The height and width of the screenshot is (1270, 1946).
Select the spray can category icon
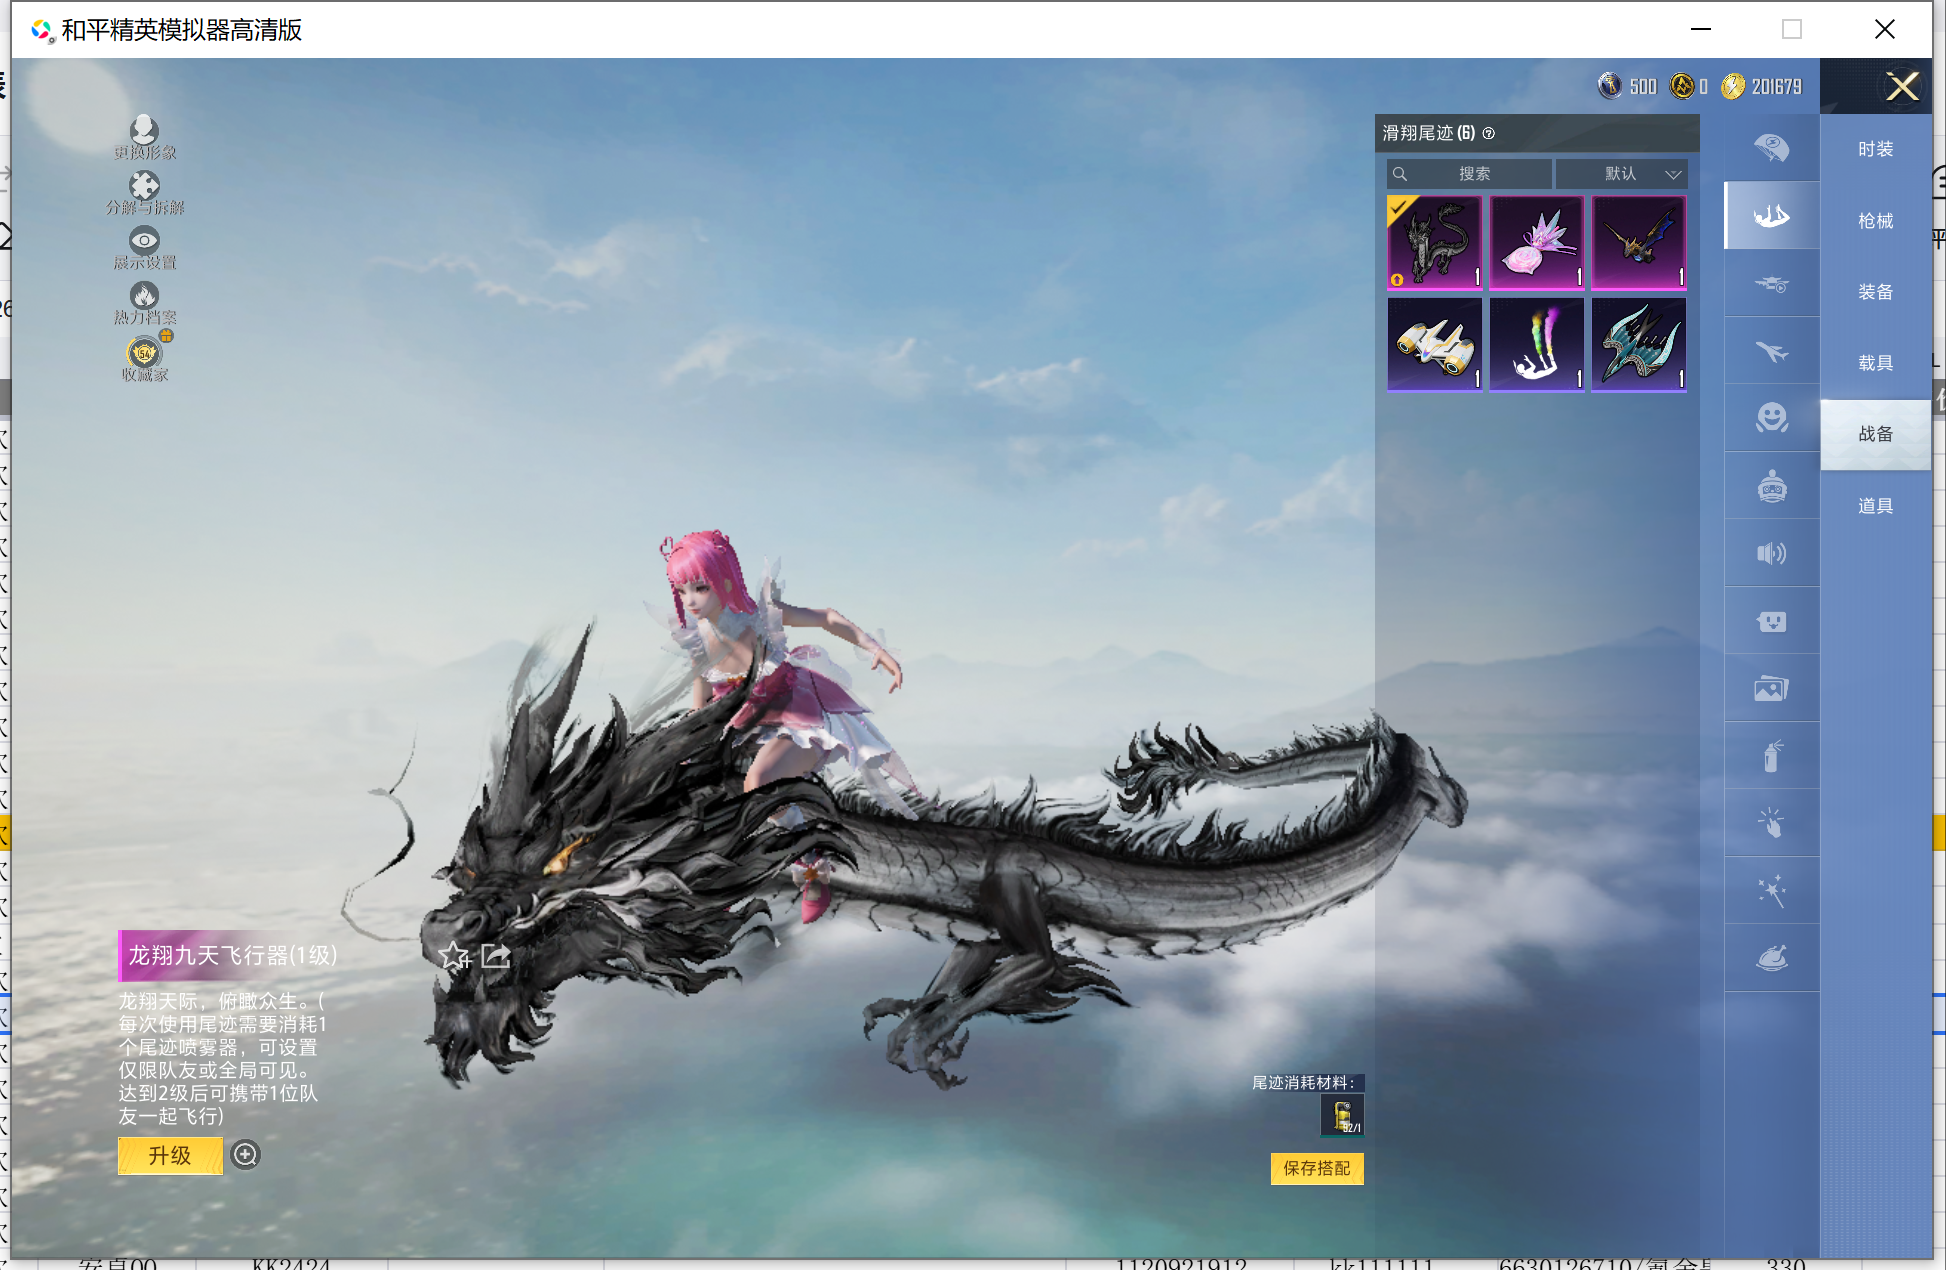click(x=1771, y=756)
